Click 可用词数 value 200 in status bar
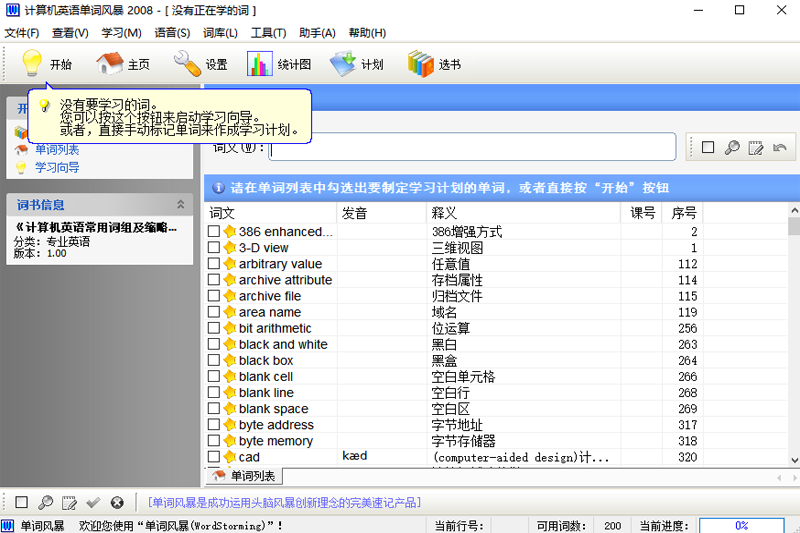This screenshot has height=533, width=800. (612, 526)
